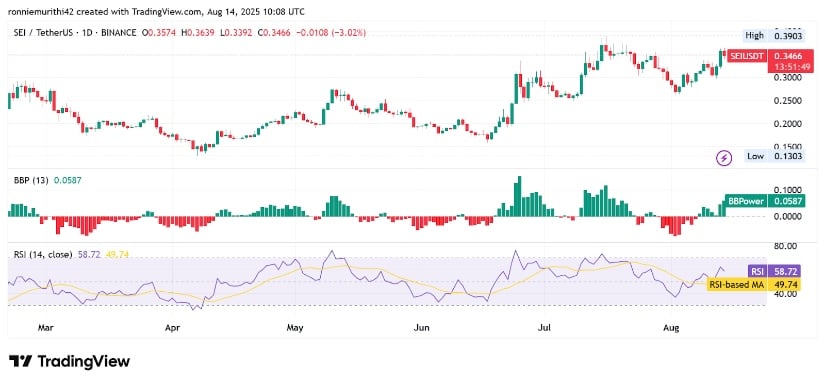
Task: Click the TradingView logo
Action: [69, 361]
